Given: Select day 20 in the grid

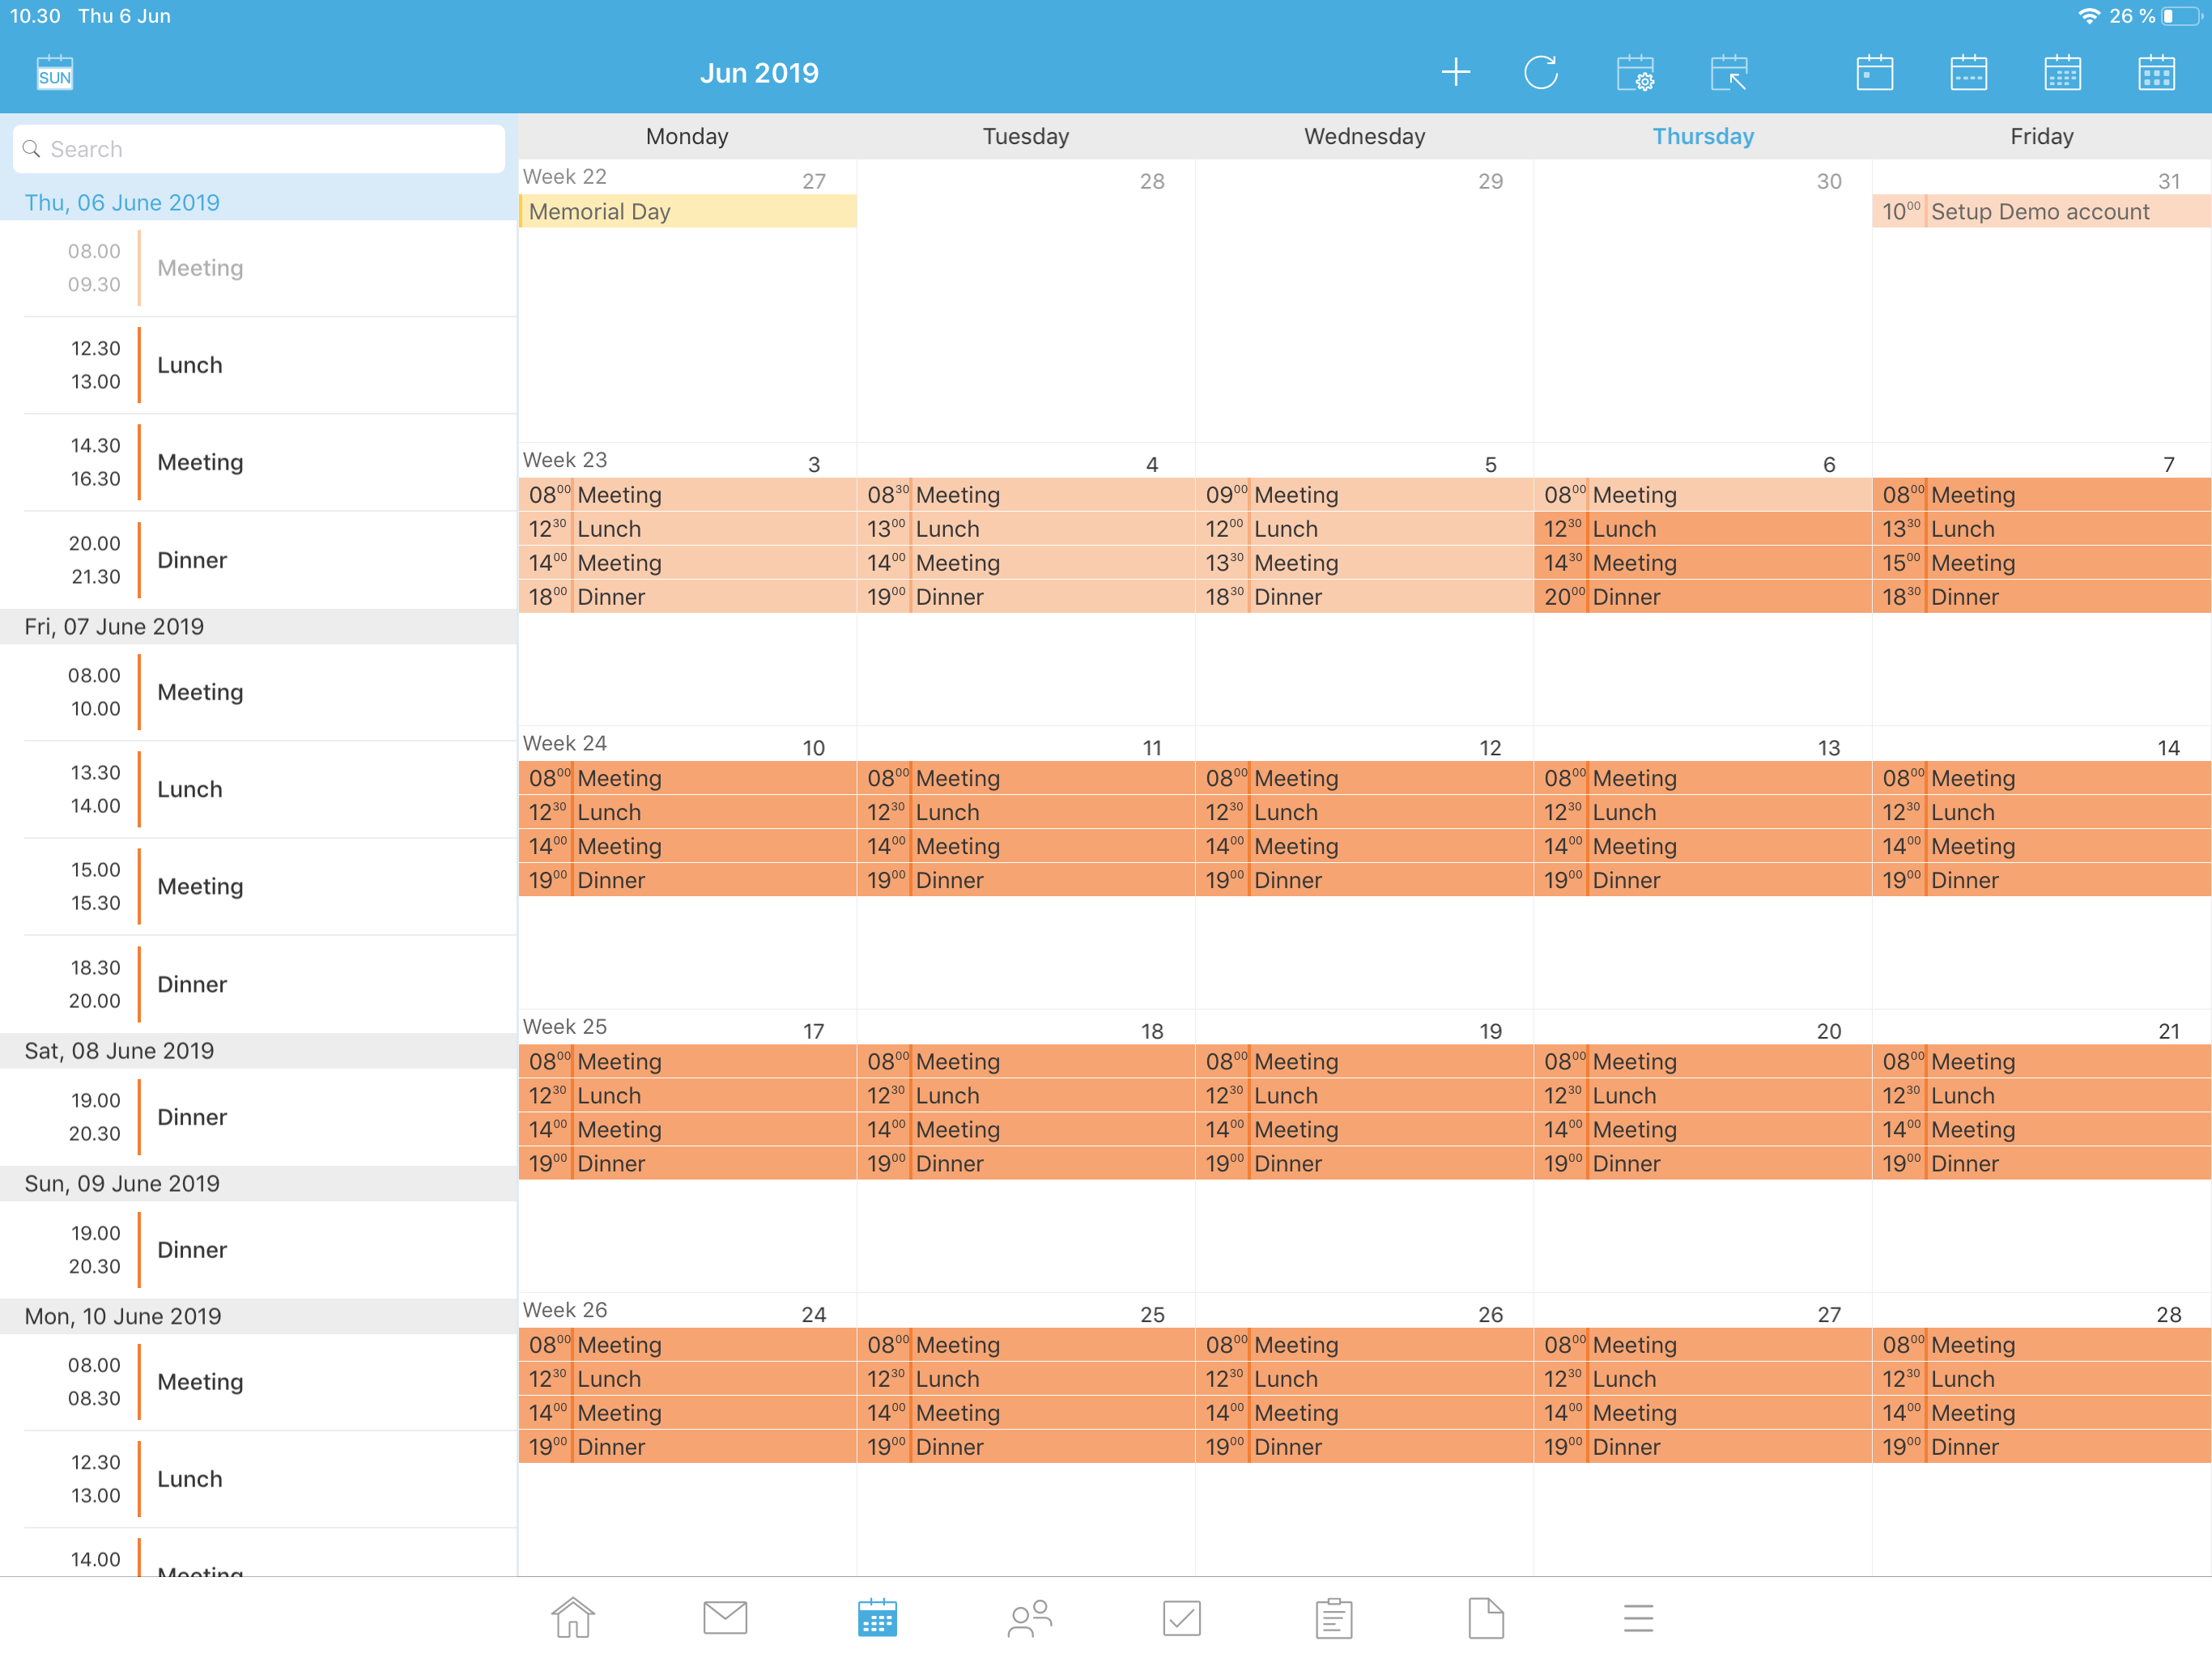Looking at the screenshot, I should coord(1828,1031).
